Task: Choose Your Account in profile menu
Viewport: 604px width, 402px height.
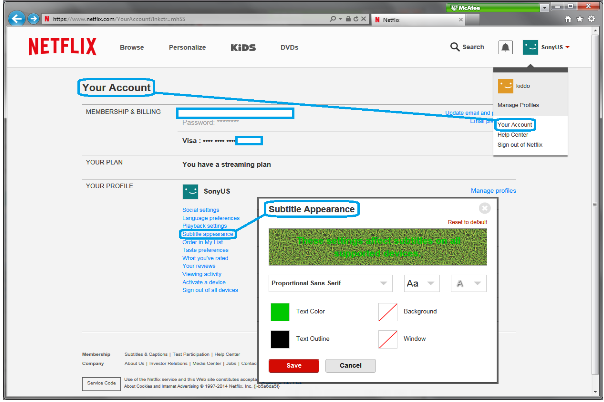Action: [x=515, y=125]
